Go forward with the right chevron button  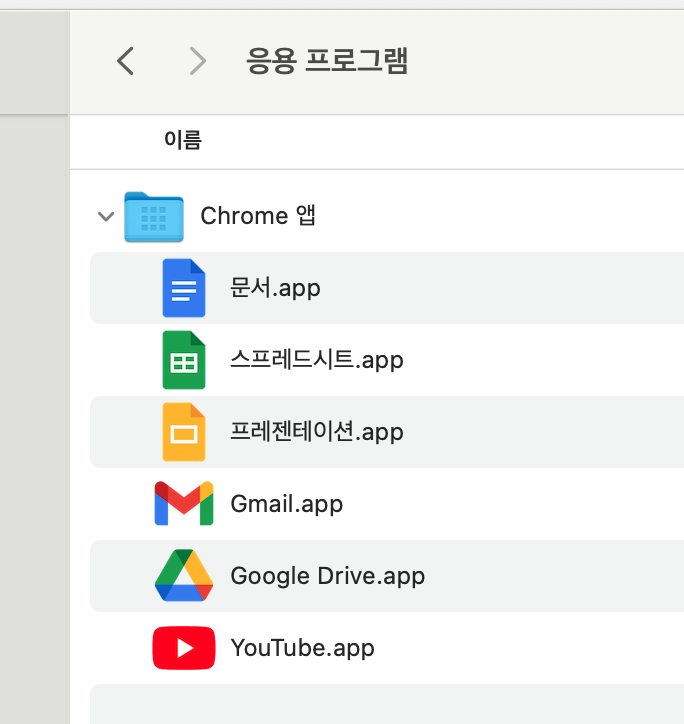coord(198,60)
